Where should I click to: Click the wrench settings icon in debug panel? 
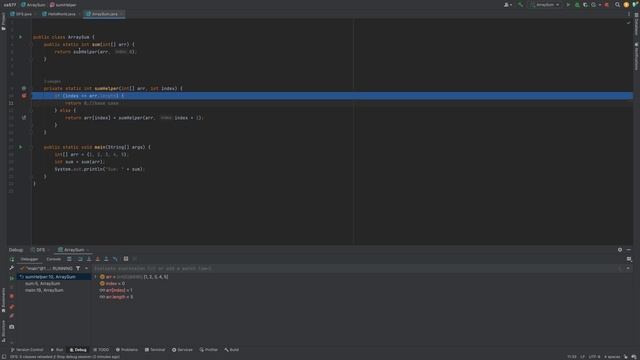(x=11, y=268)
